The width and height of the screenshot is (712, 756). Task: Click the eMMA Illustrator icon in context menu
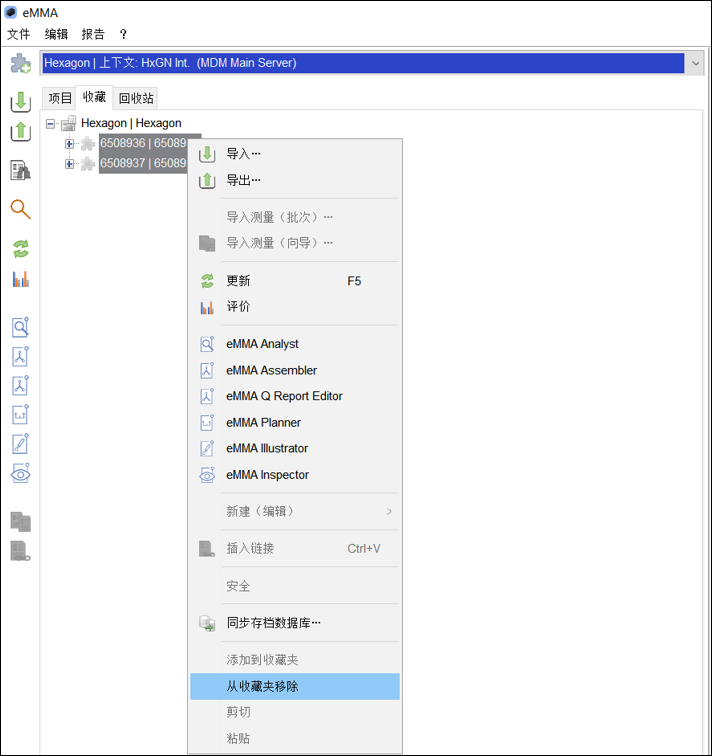[207, 448]
